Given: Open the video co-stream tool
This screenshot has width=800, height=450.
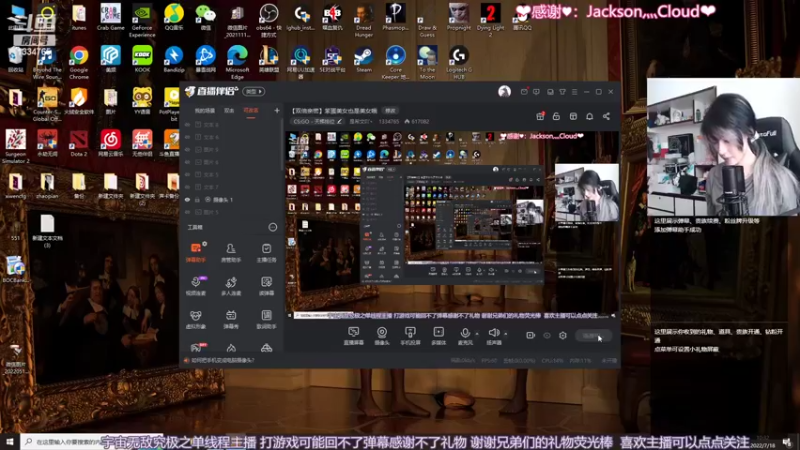Looking at the screenshot, I should tap(196, 286).
